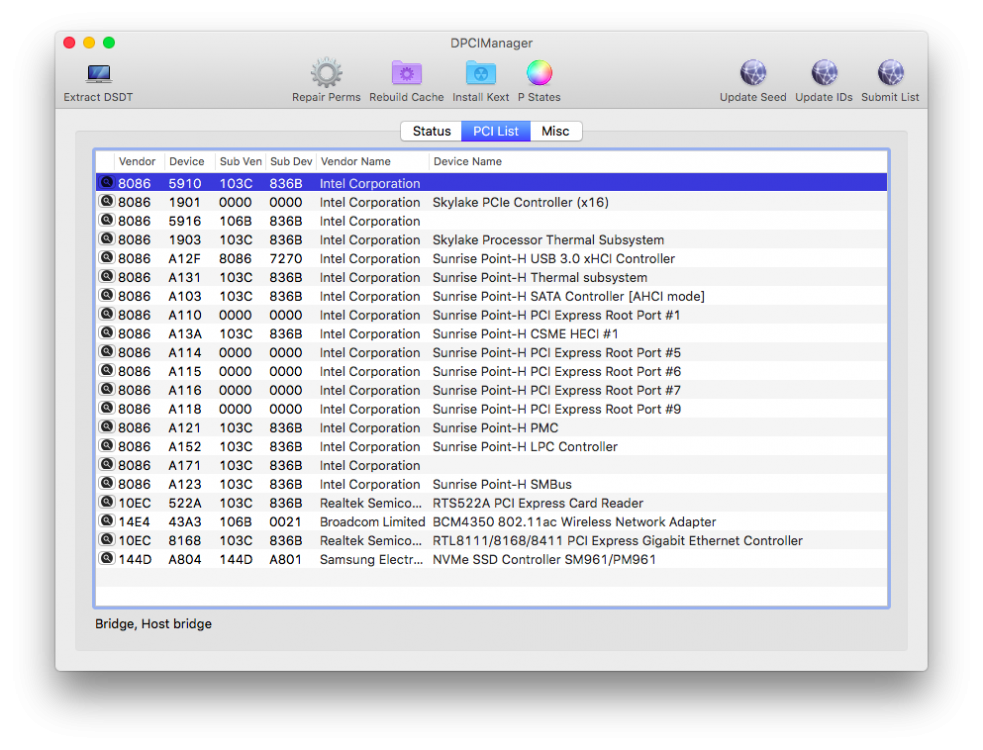Click the 7270 Sub Dev cell
The width and height of the screenshot is (983, 750).
pos(286,258)
